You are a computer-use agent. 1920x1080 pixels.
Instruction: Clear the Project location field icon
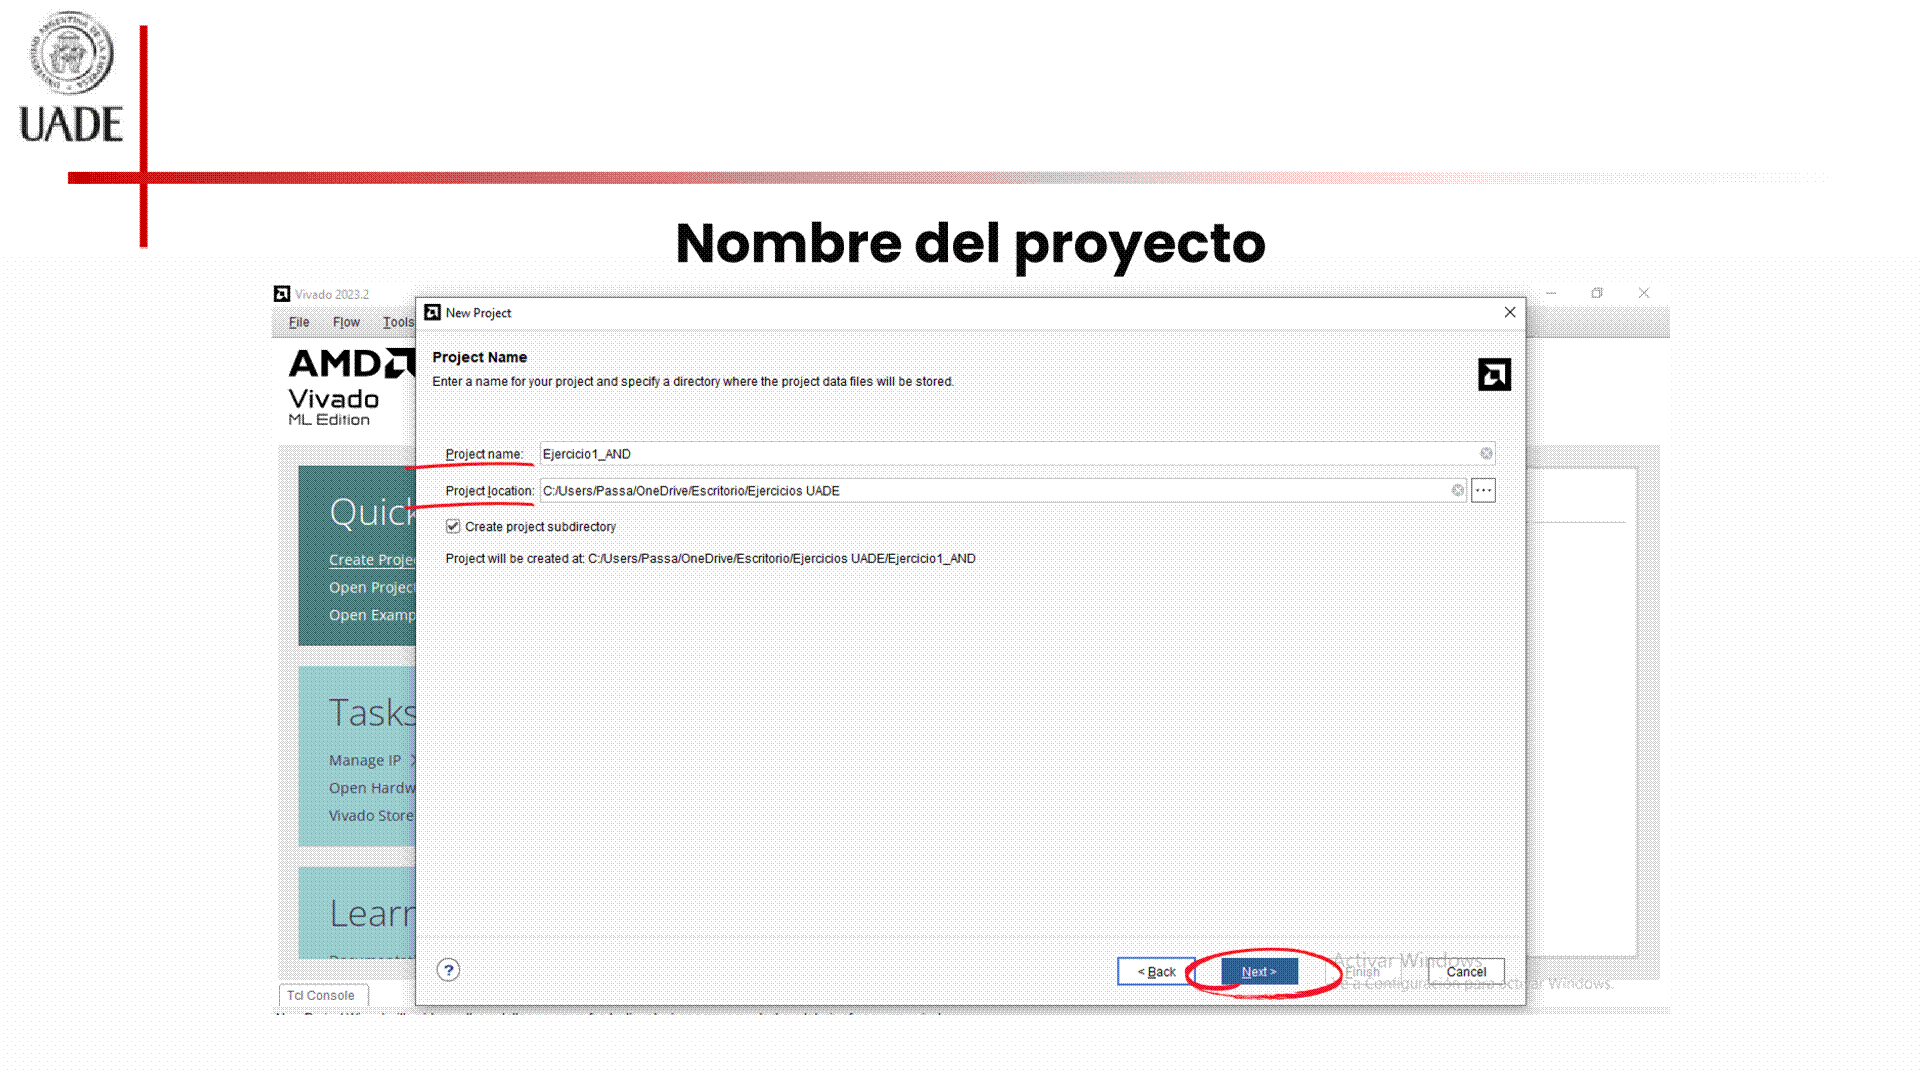tap(1457, 490)
